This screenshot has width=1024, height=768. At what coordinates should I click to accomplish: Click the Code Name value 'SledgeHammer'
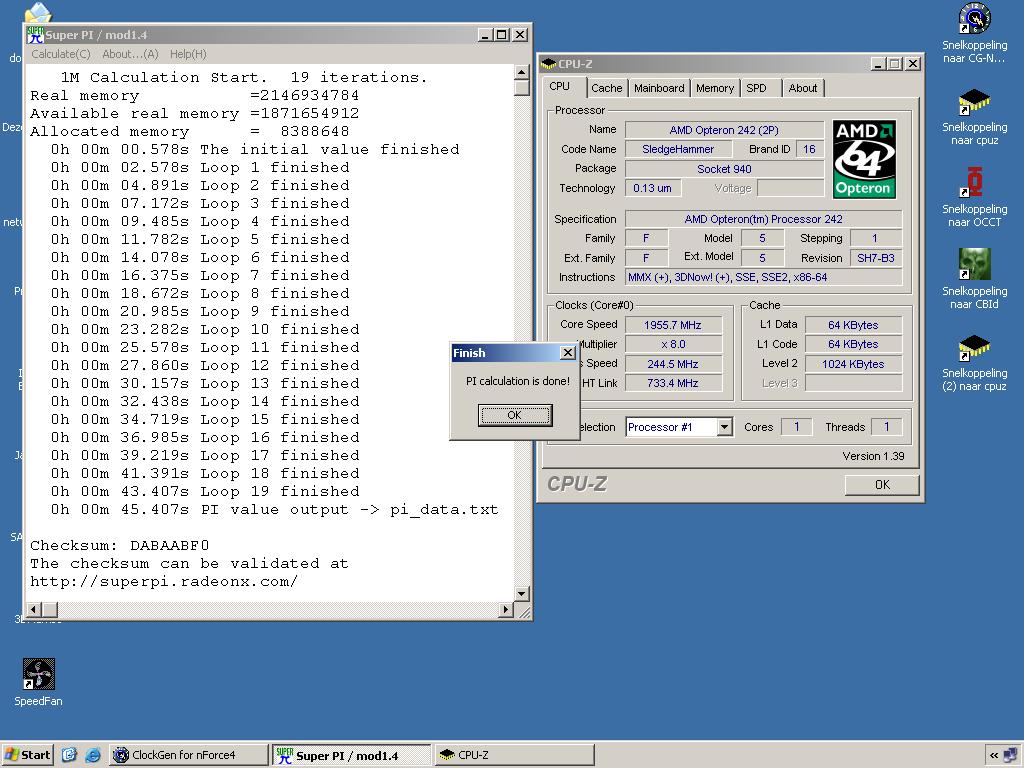(x=678, y=149)
